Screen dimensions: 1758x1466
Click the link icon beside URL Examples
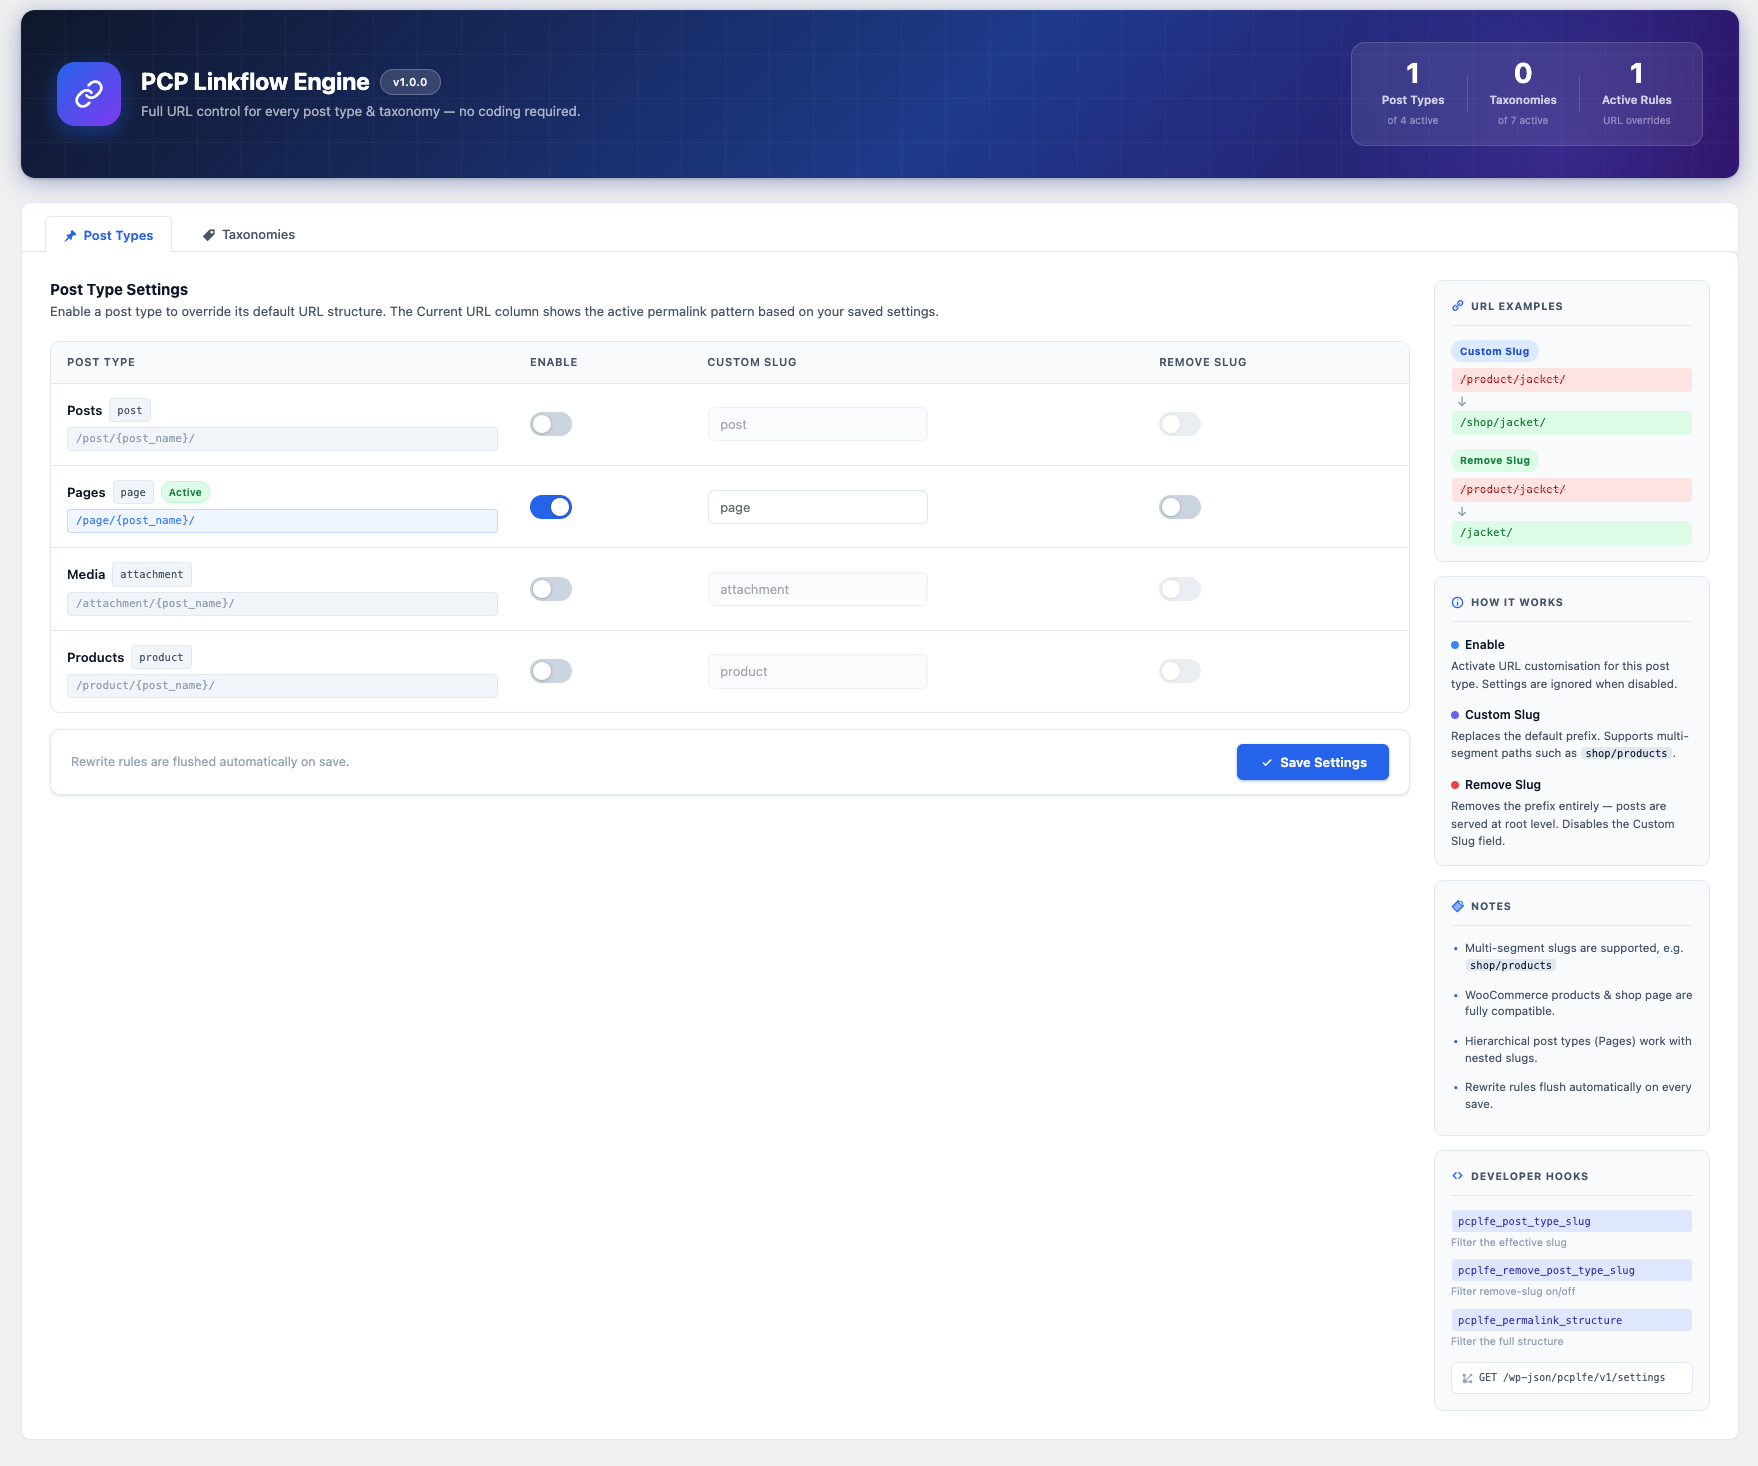pyautogui.click(x=1457, y=306)
